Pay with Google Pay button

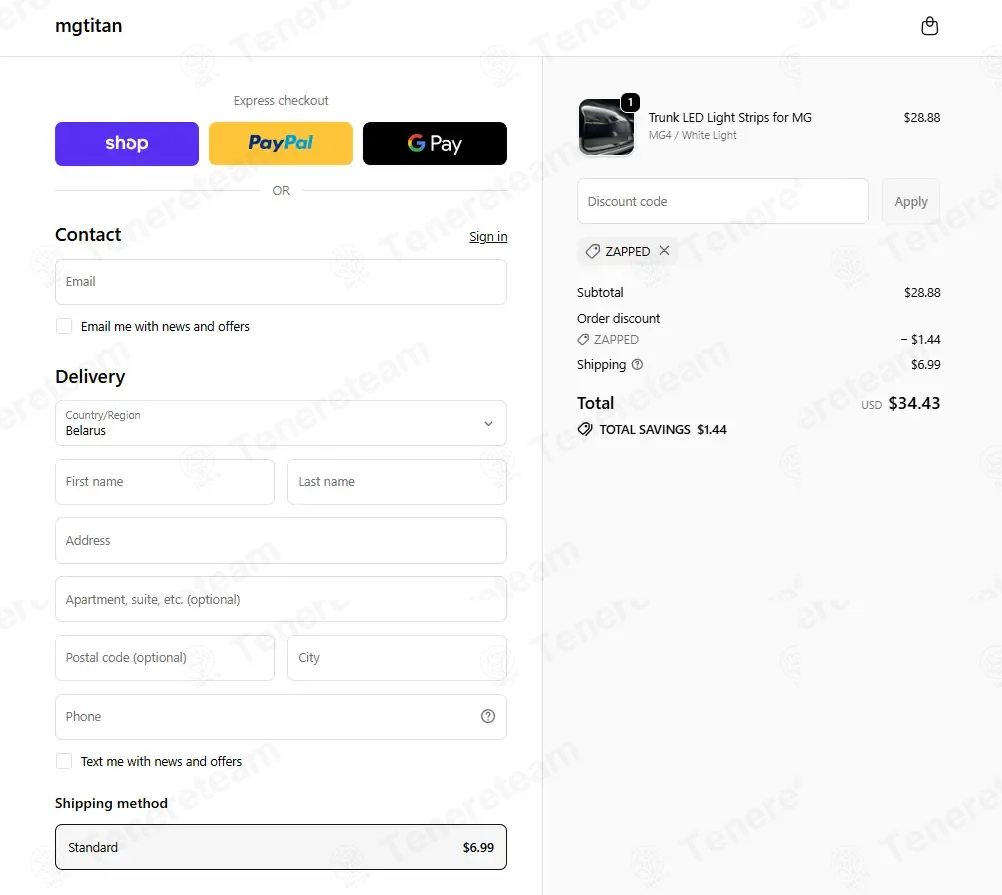pos(435,144)
